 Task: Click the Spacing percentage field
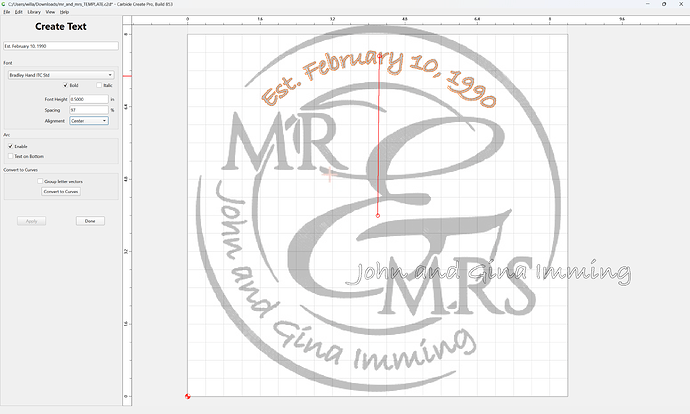click(x=89, y=110)
